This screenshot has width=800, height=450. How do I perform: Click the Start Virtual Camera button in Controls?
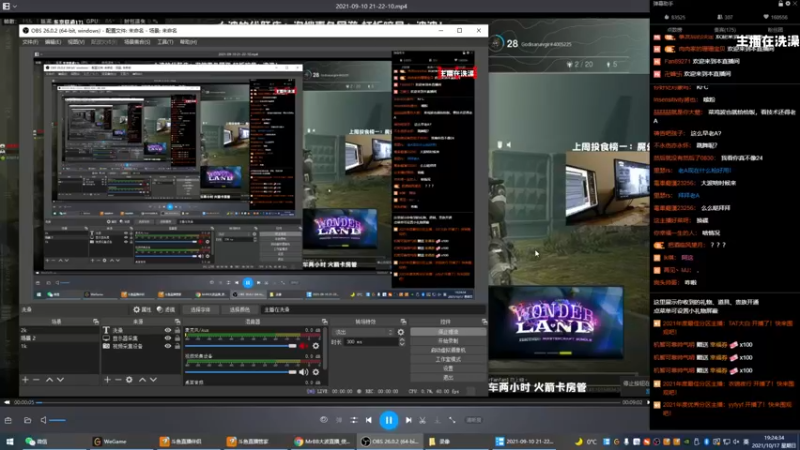[x=448, y=350]
